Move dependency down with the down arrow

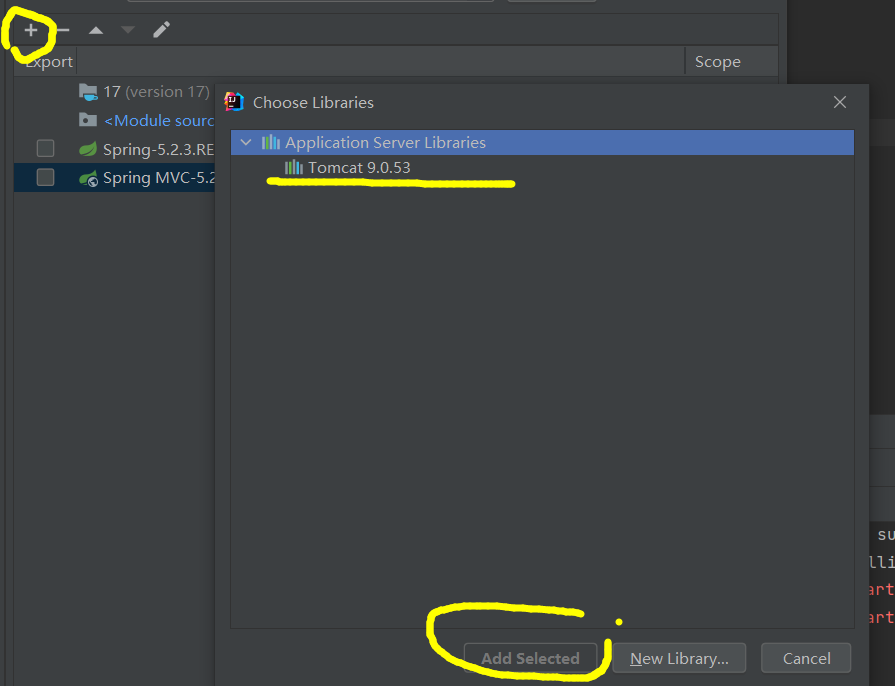(128, 30)
